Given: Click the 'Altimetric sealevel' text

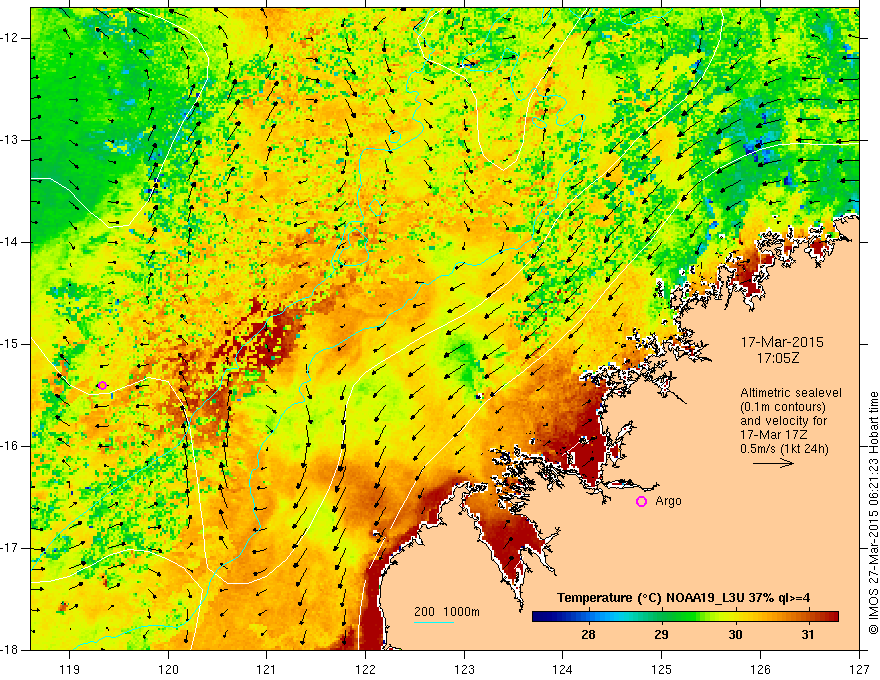Looking at the screenshot, I should [791, 393].
